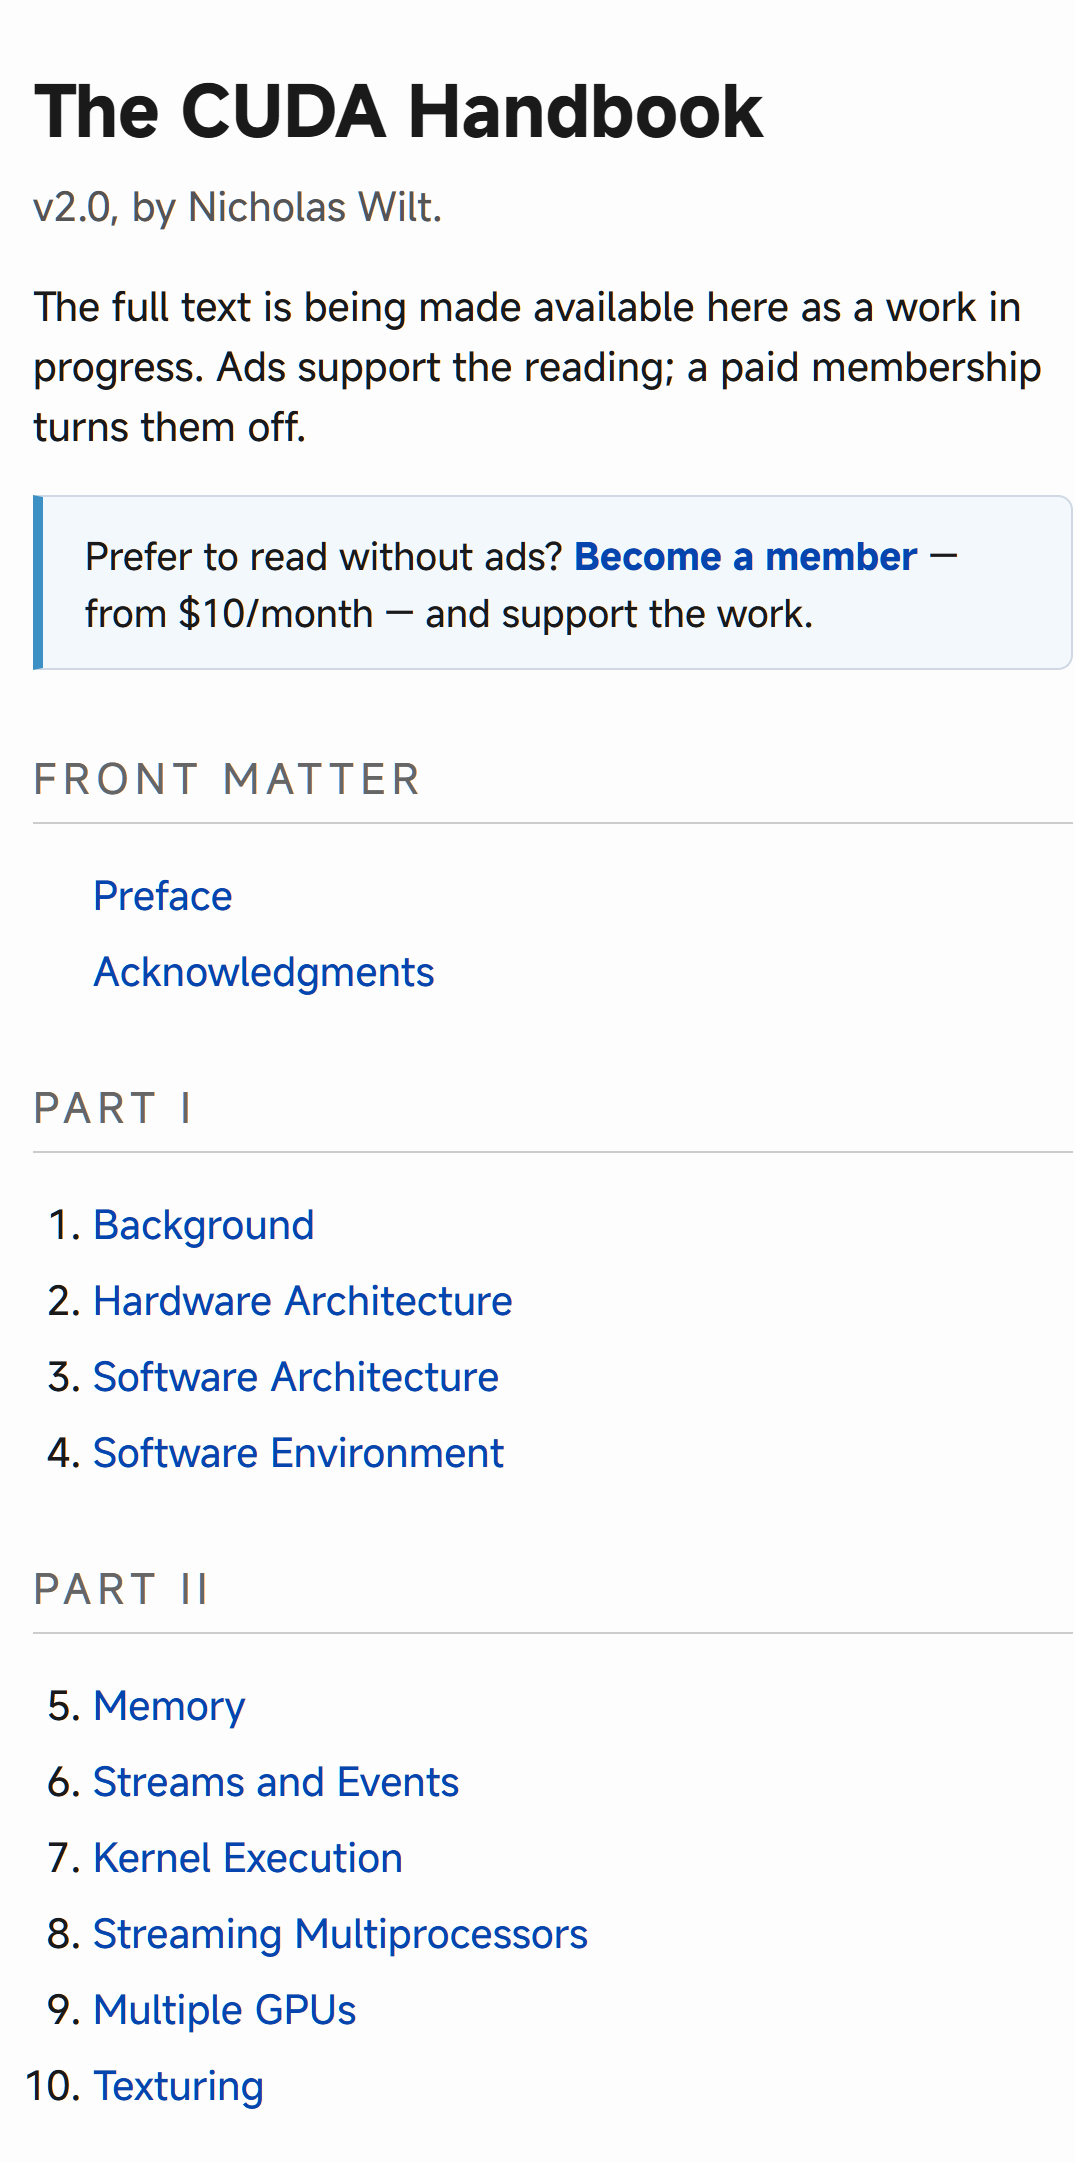Open chapter 1 Background

[204, 1226]
